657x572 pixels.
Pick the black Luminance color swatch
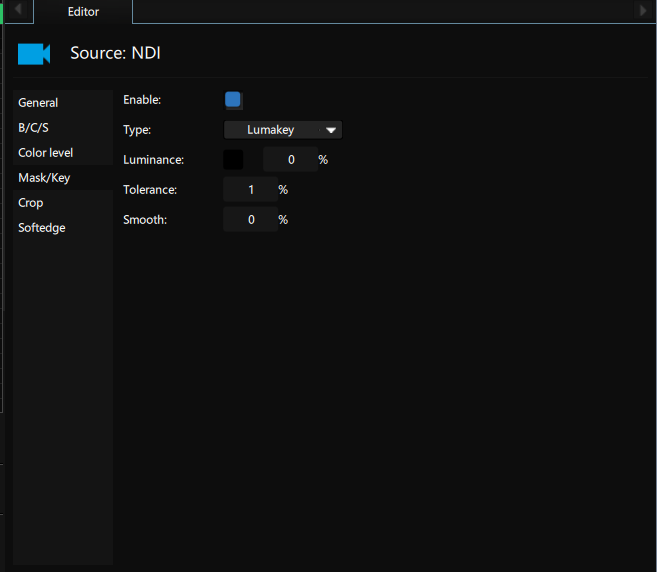point(233,160)
